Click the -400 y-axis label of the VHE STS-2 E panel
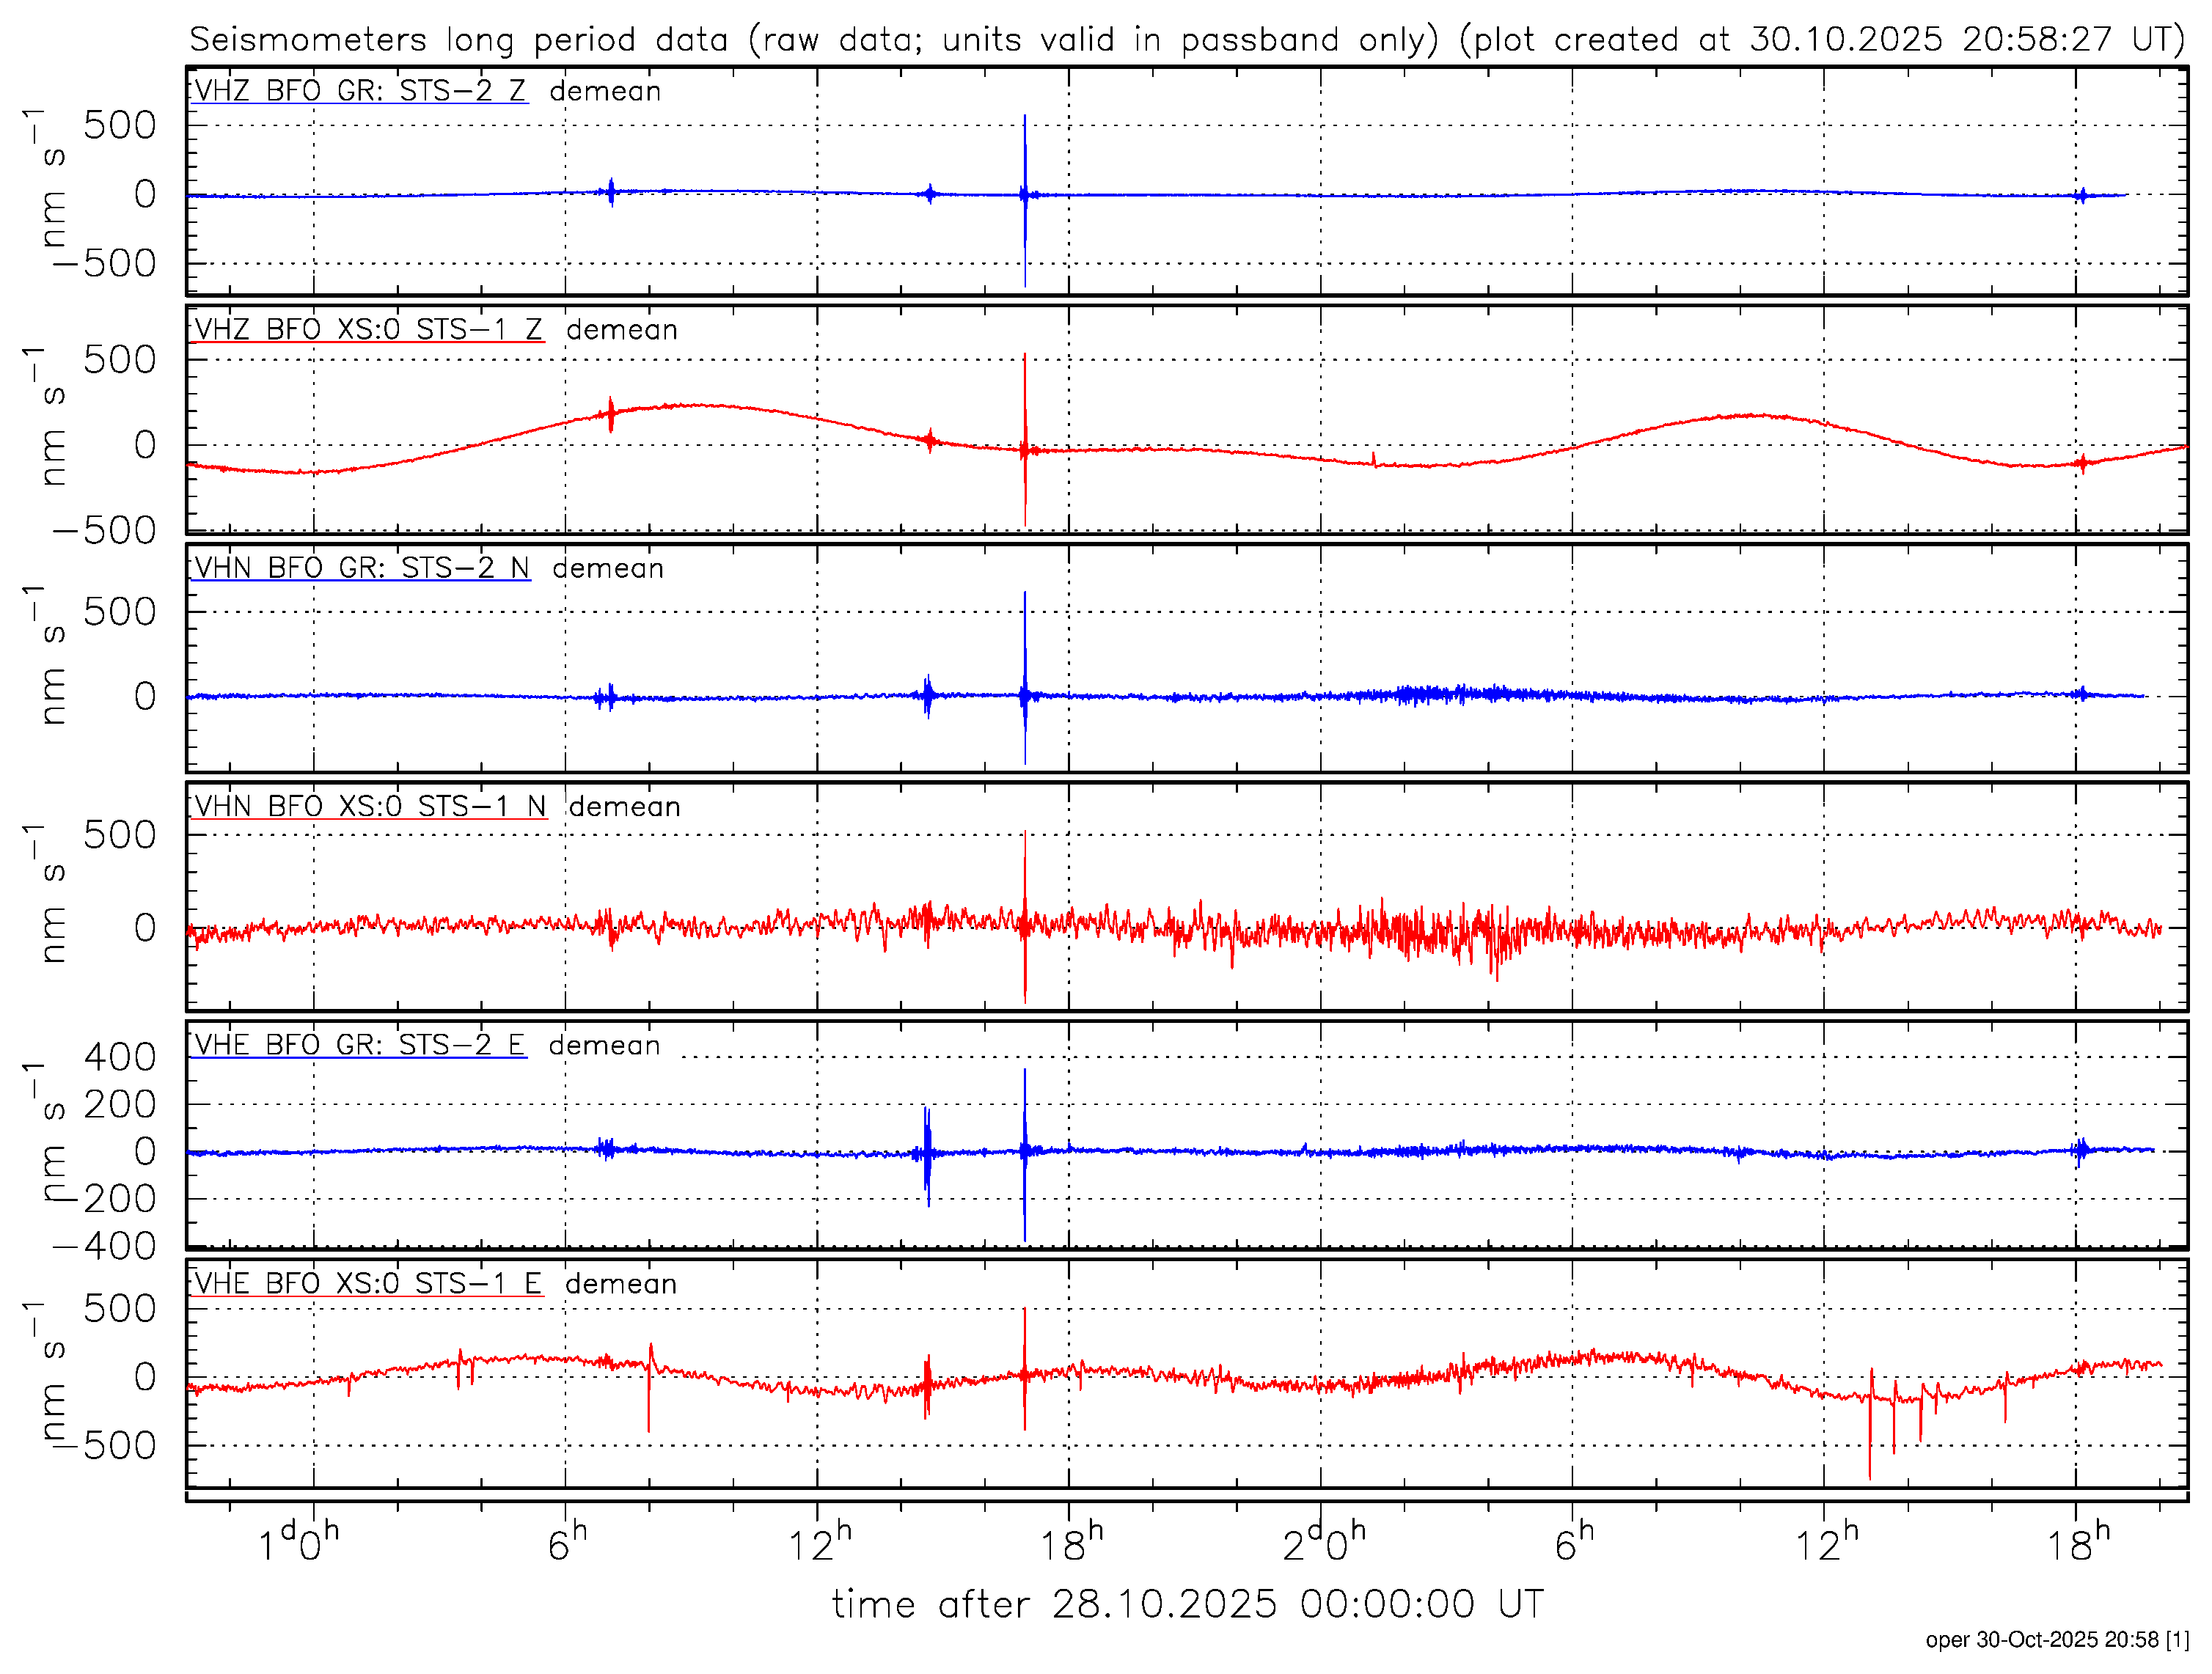The width and height of the screenshot is (2212, 1674). point(105,1247)
